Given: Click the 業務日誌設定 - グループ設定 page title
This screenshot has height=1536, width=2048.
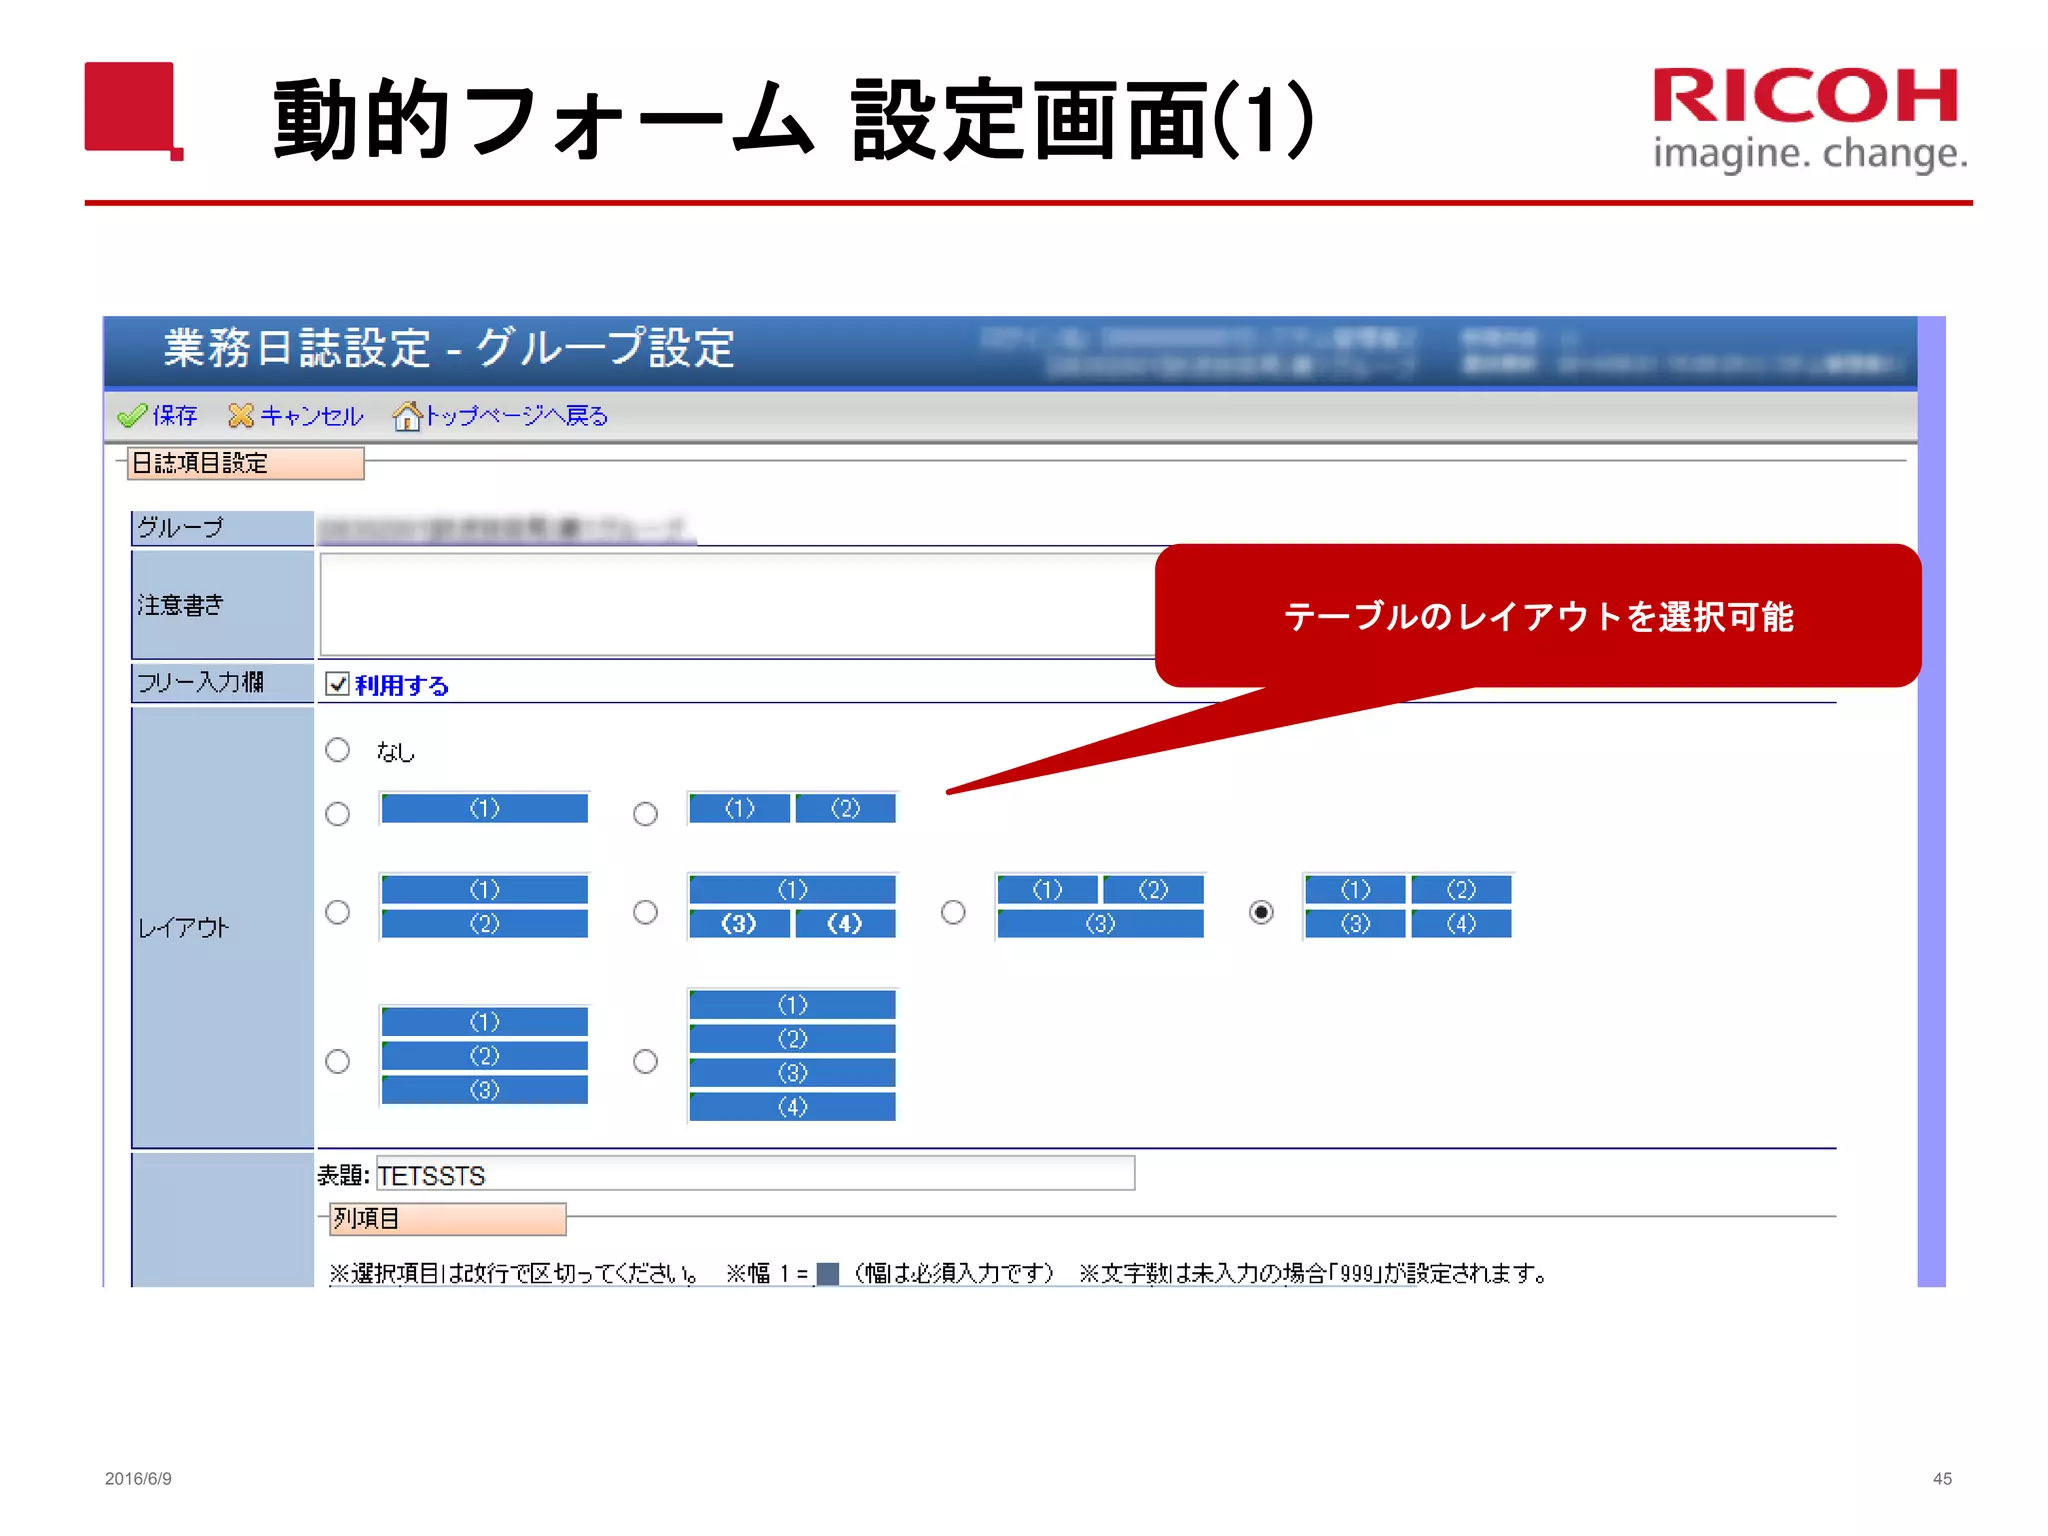Looking at the screenshot, I should point(449,348).
